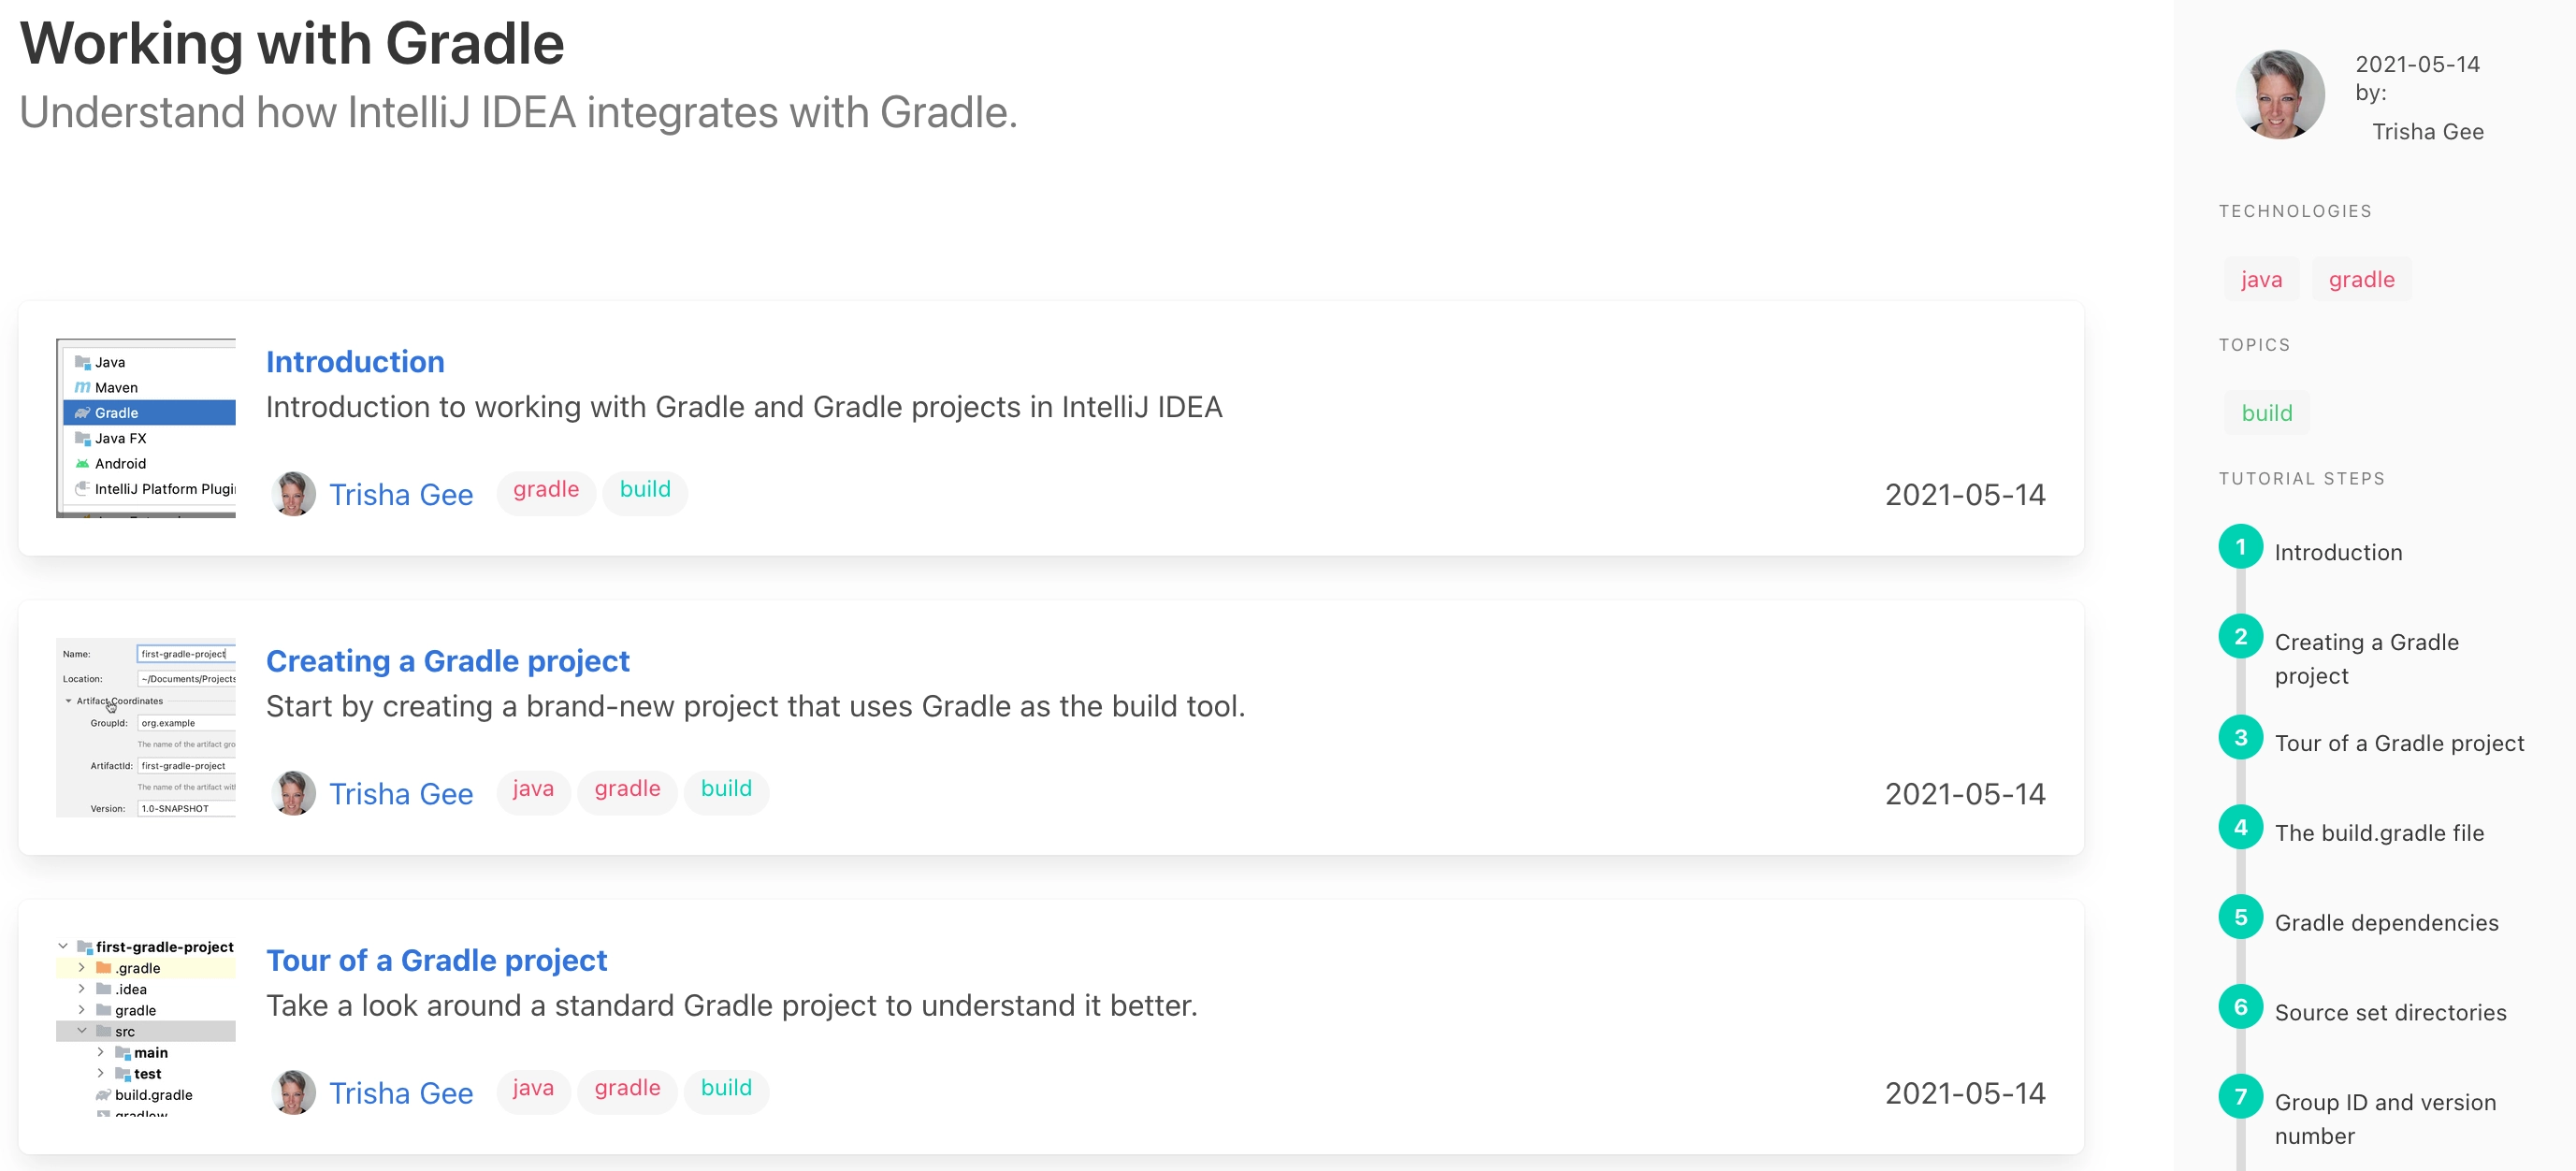This screenshot has height=1171, width=2576.
Task: Click Tour of a Gradle project thumbnail
Action: click(x=146, y=1026)
